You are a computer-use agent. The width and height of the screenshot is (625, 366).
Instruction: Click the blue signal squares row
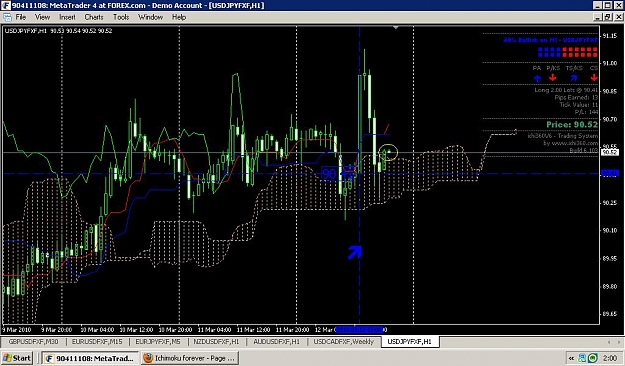point(549,53)
